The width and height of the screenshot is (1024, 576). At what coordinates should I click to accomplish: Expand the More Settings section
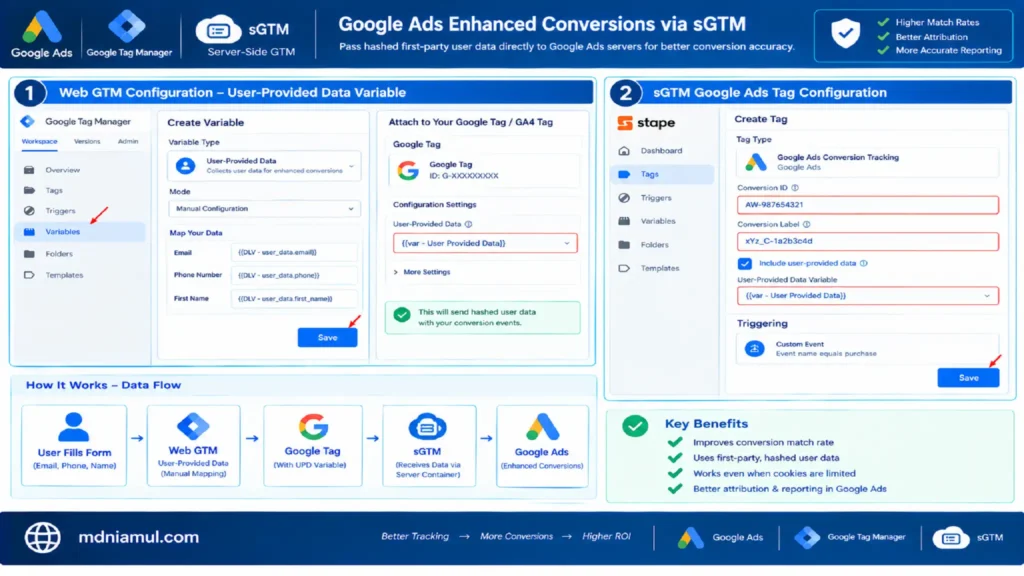point(422,272)
